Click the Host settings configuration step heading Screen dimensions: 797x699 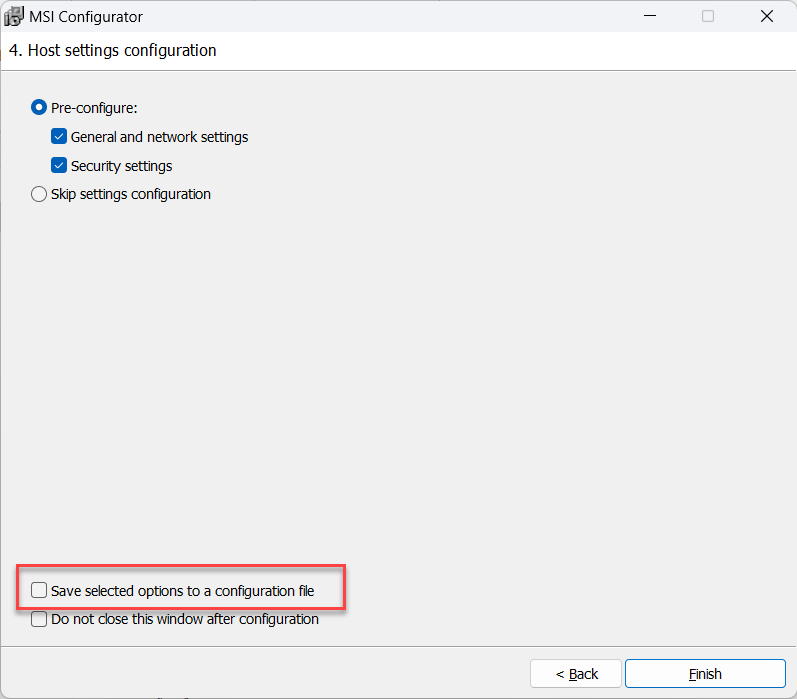pyautogui.click(x=113, y=50)
